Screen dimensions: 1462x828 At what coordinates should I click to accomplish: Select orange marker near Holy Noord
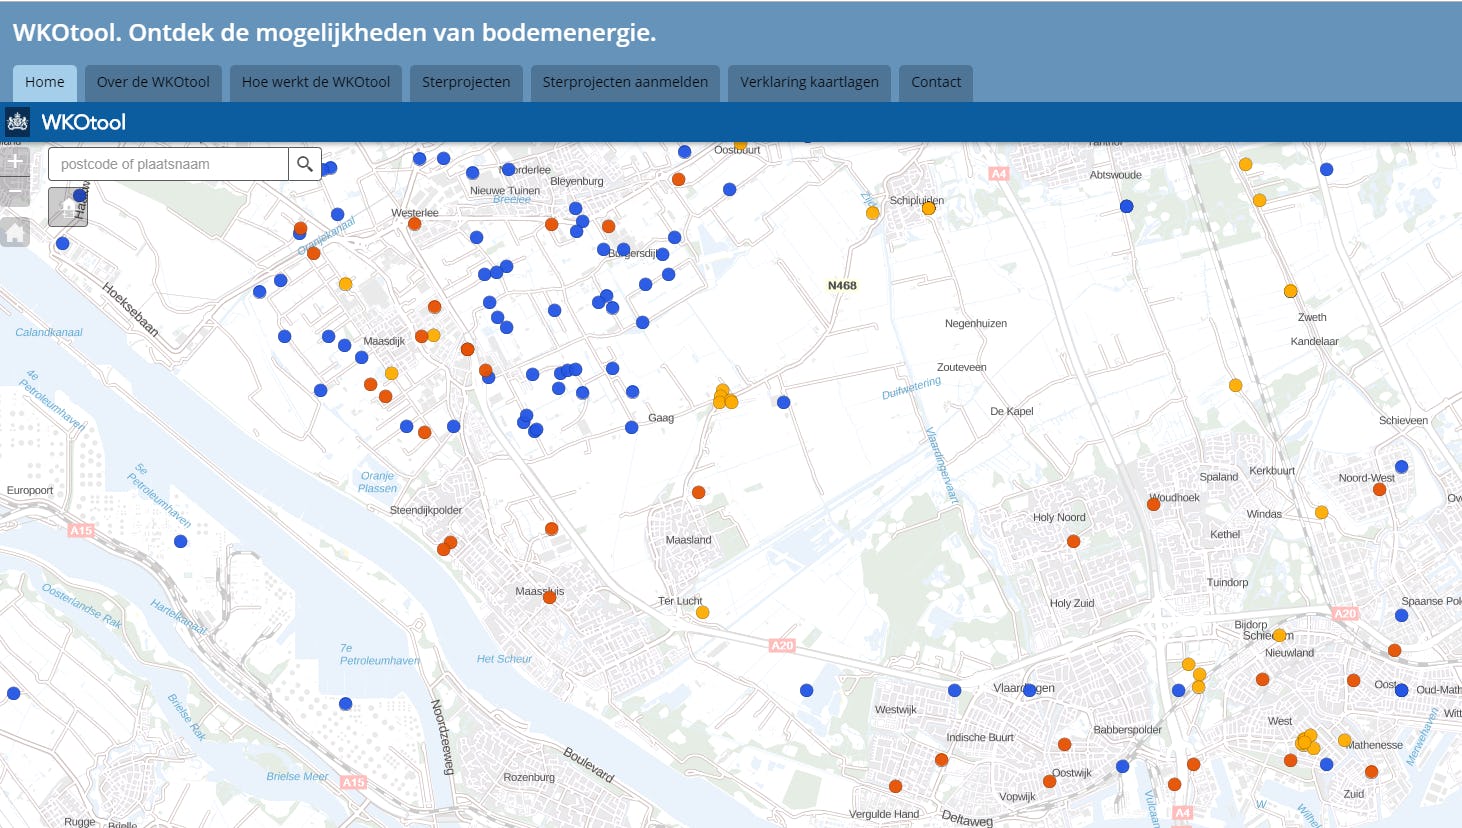[x=1073, y=541]
